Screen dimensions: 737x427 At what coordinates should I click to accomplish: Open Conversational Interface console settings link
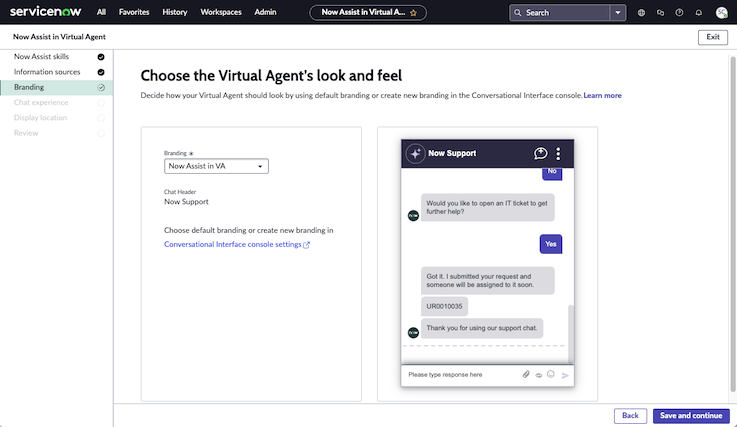coord(233,245)
